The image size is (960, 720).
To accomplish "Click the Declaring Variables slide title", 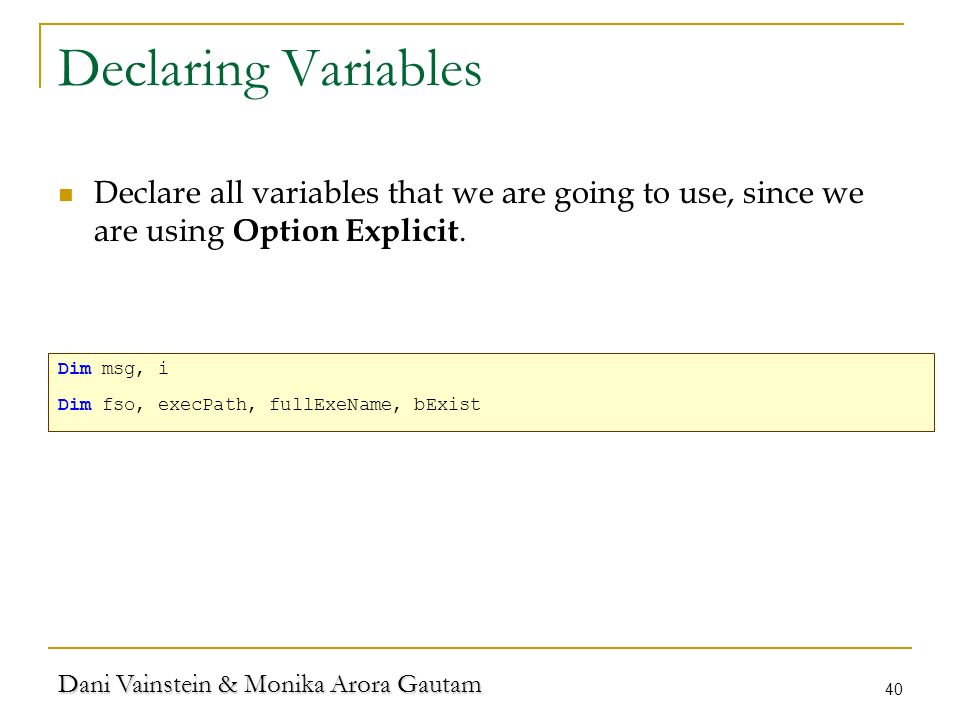I will coord(269,70).
